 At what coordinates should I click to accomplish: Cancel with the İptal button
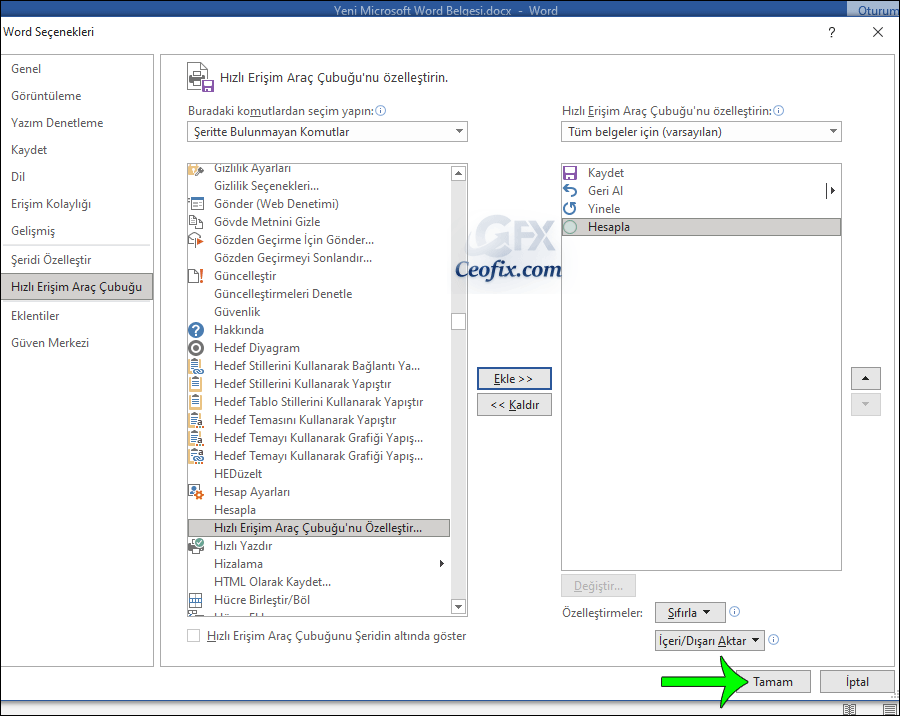(x=857, y=682)
